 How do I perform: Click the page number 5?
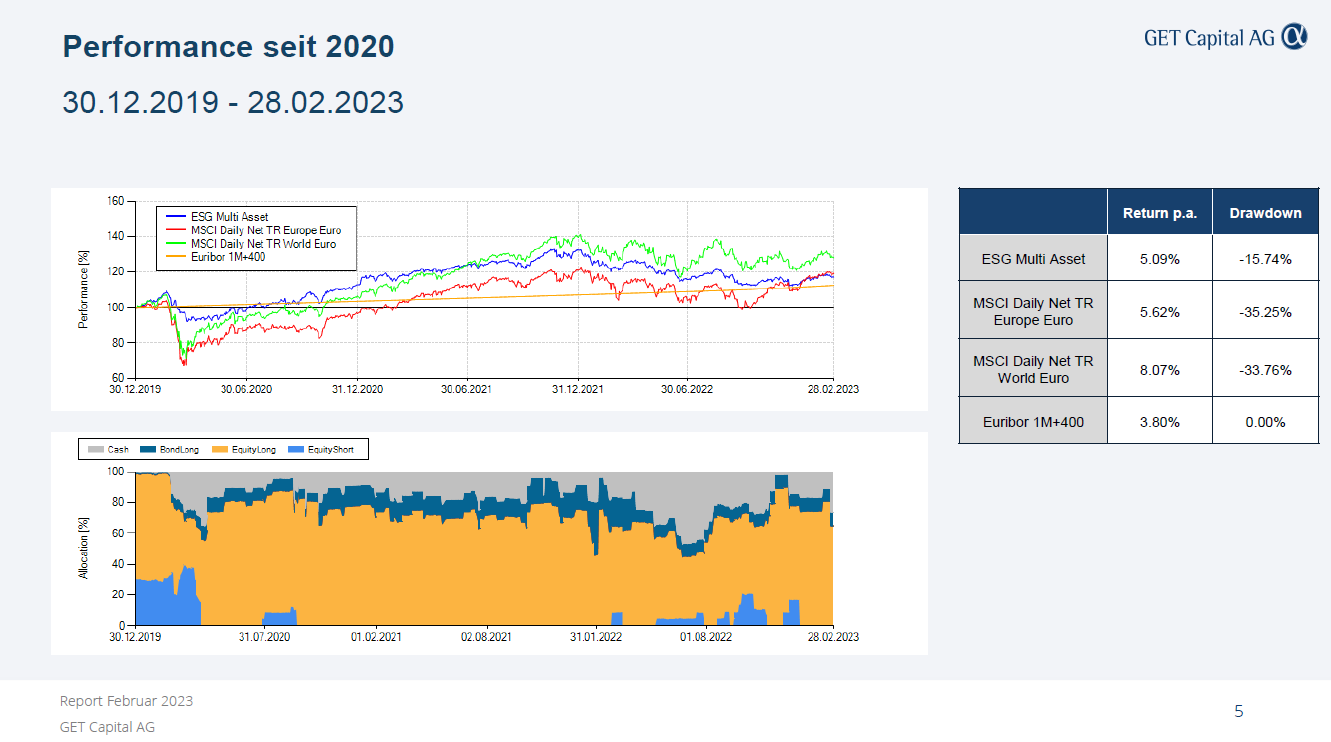(x=1239, y=712)
